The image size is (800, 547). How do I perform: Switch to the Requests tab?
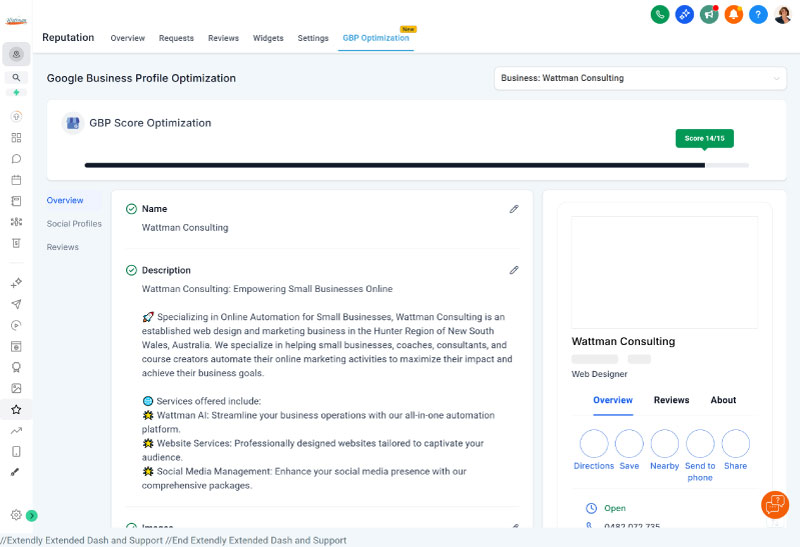(x=176, y=38)
